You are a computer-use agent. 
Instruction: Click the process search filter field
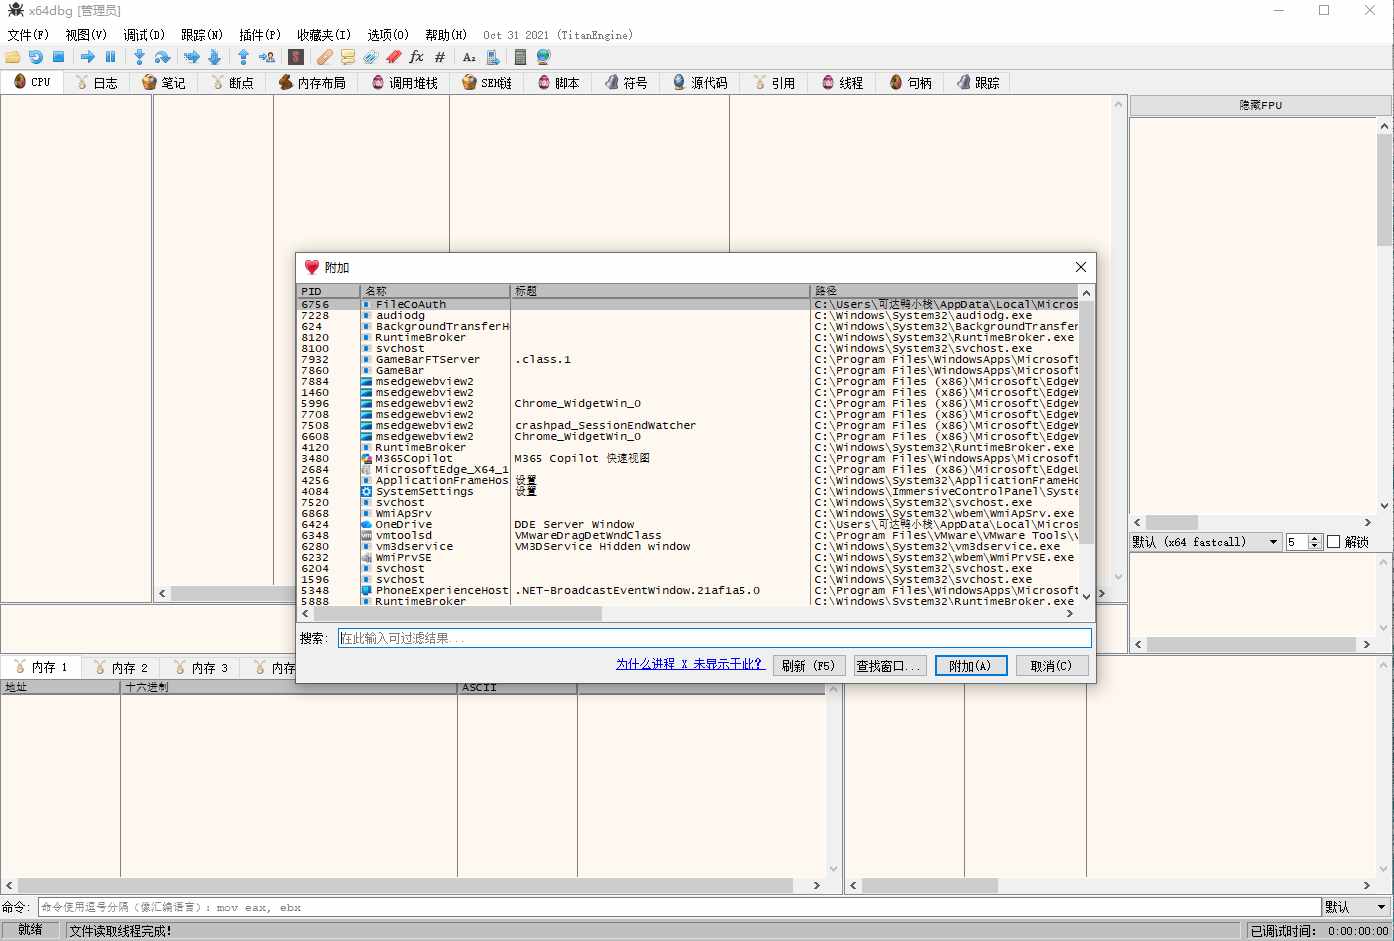tap(714, 638)
